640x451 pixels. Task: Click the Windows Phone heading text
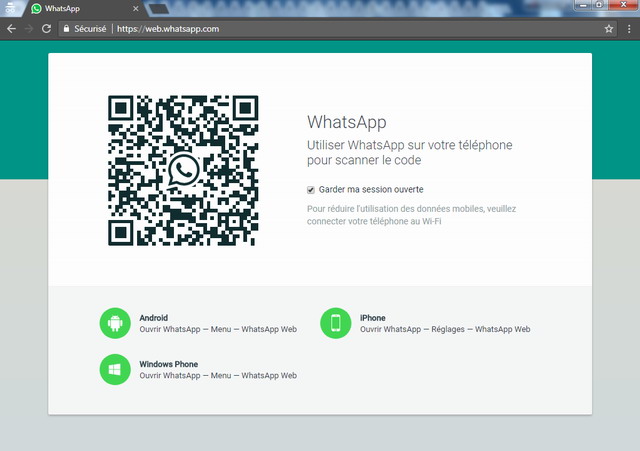[x=169, y=364]
